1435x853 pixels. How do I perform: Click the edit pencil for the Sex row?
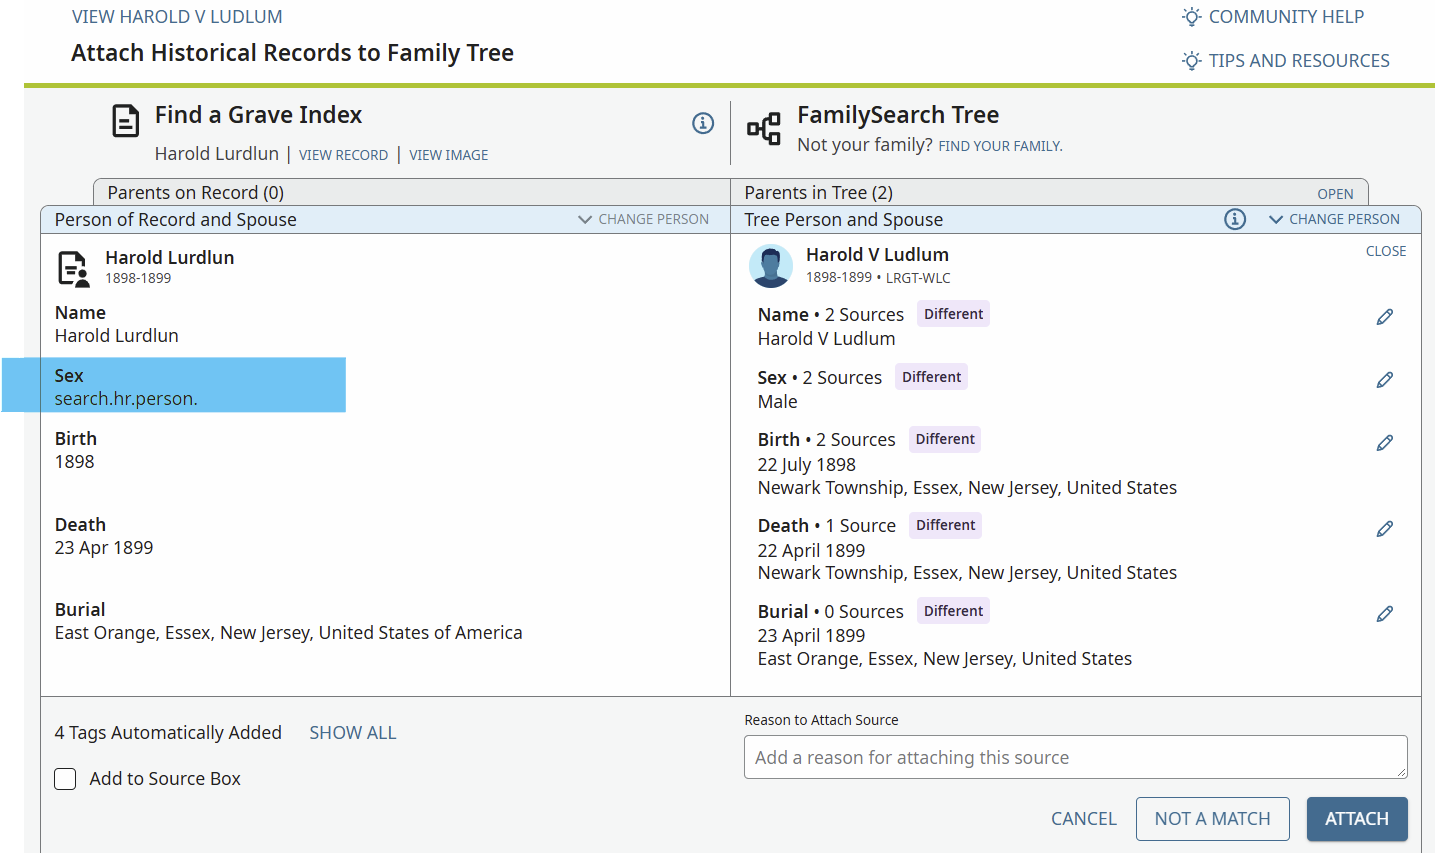pos(1384,380)
